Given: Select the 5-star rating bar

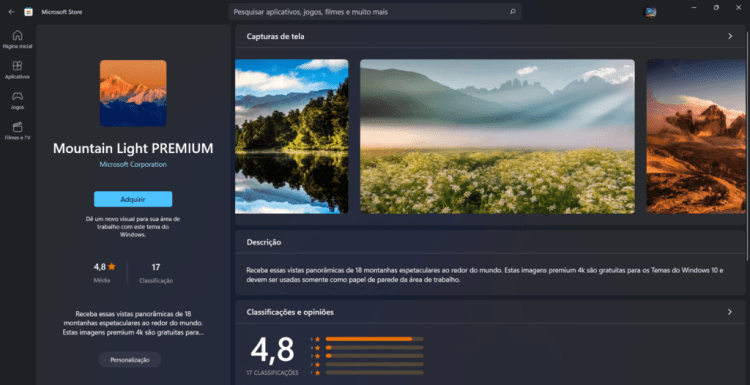Looking at the screenshot, I should coord(375,339).
